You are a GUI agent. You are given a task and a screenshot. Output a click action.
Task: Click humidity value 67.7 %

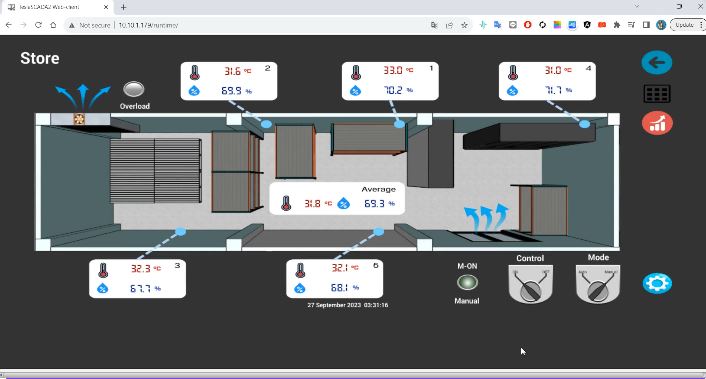click(144, 289)
